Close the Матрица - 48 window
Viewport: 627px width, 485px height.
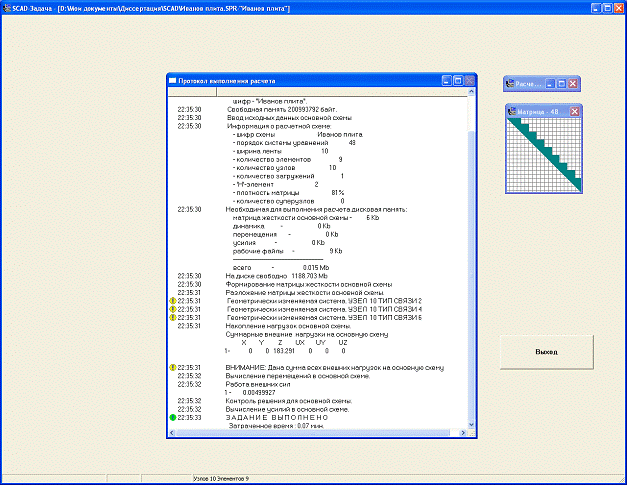pos(574,111)
